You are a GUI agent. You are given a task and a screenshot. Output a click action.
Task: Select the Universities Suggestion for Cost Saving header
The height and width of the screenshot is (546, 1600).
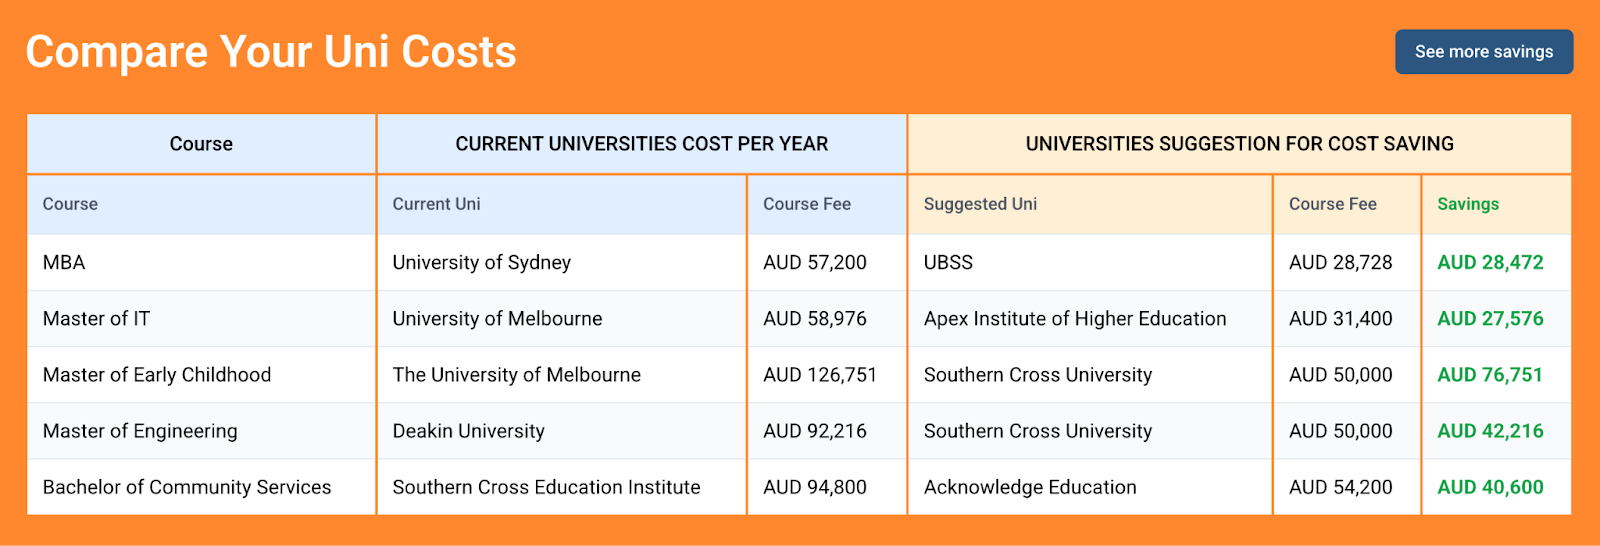click(1239, 144)
